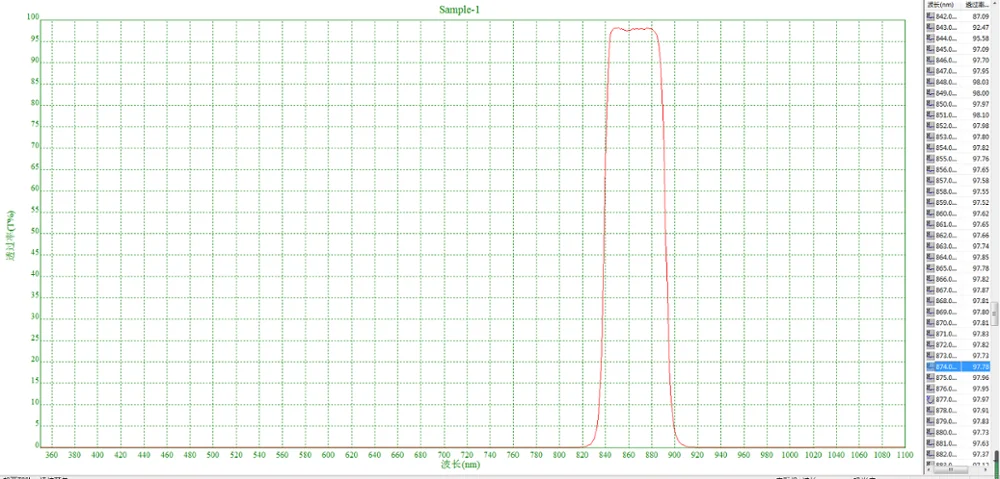This screenshot has height=479, width=1000.
Task: Select the wavelength entry 869.0
Action: 946,312
